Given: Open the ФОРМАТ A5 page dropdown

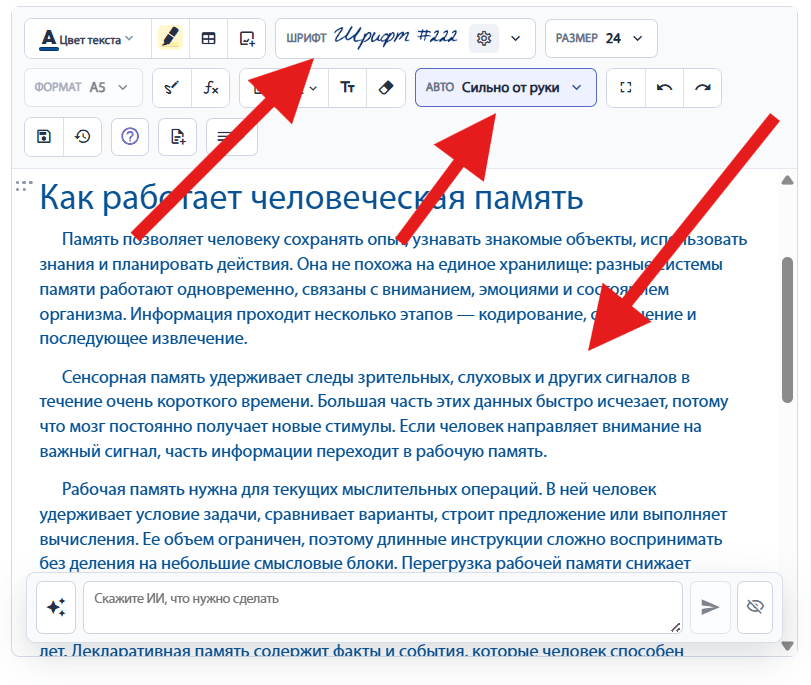Looking at the screenshot, I should coord(83,87).
